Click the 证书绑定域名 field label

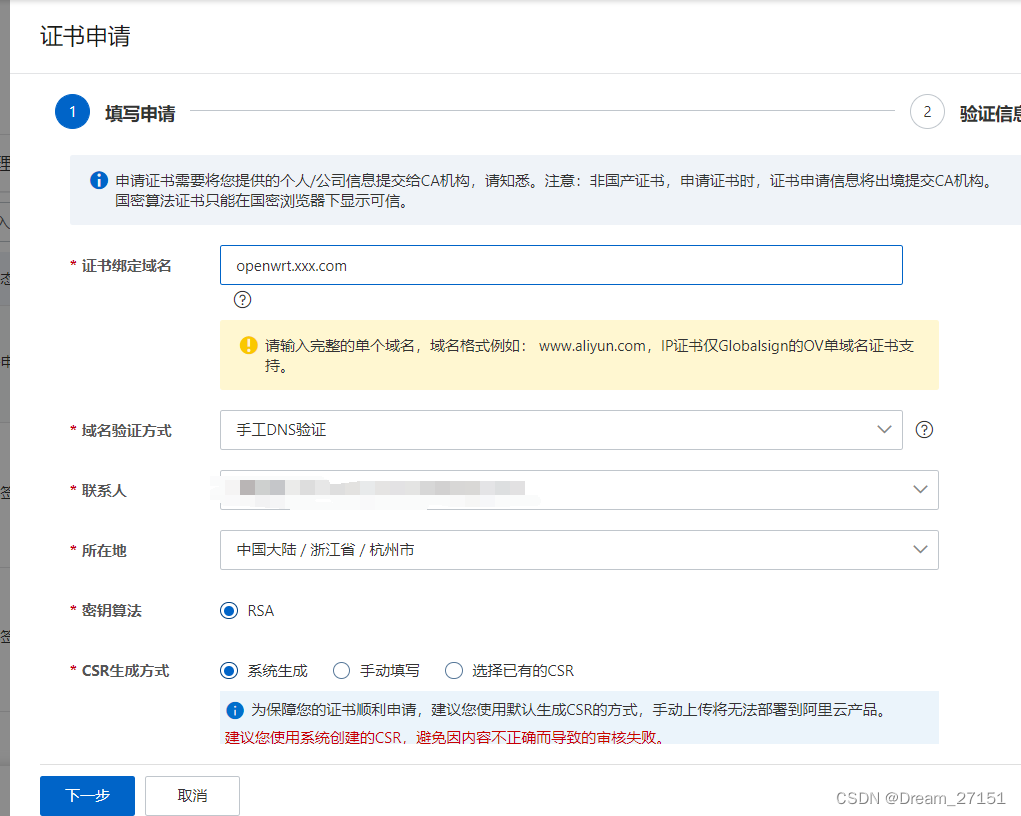point(126,266)
